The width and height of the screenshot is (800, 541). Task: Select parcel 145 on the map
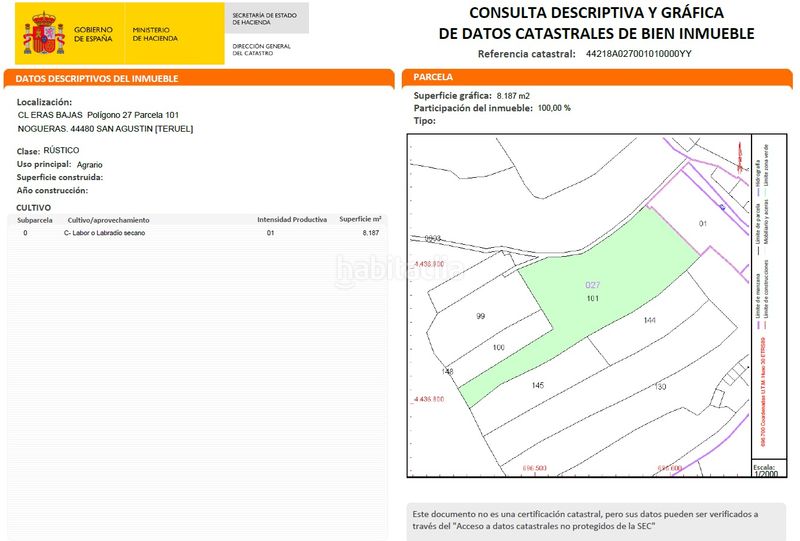tap(537, 385)
